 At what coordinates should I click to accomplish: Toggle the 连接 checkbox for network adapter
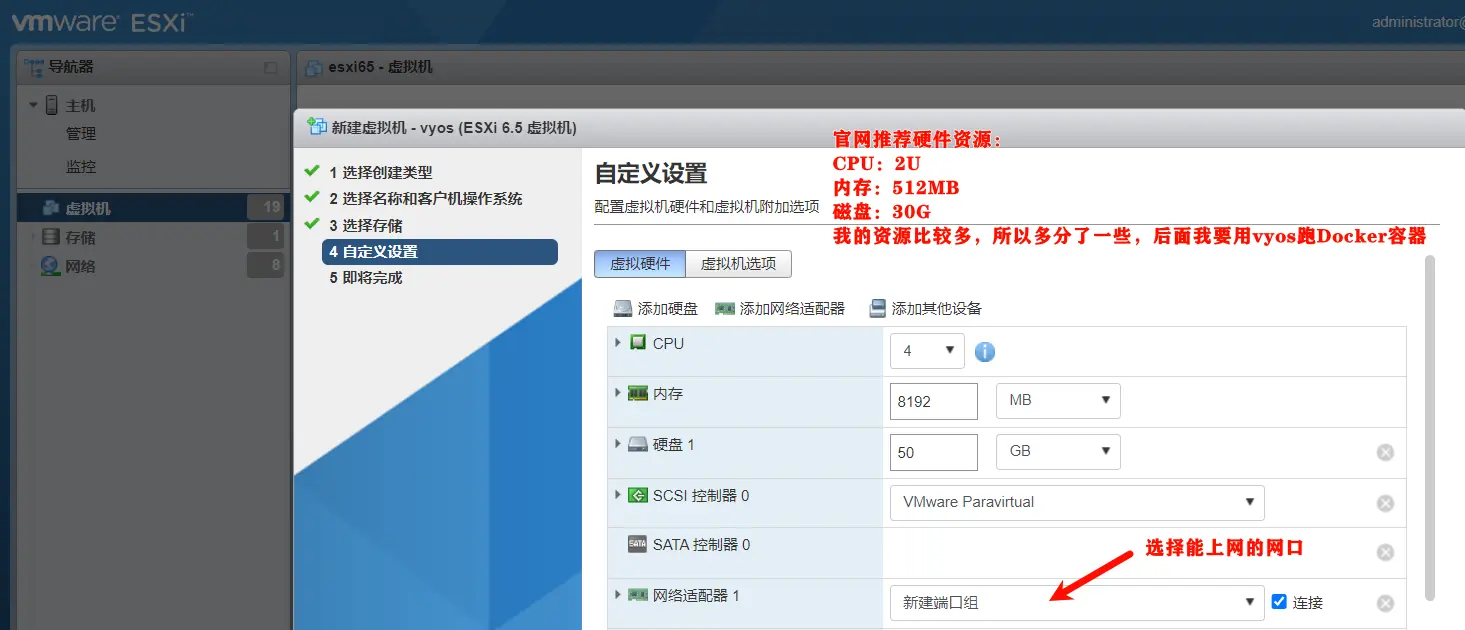[x=1279, y=601]
